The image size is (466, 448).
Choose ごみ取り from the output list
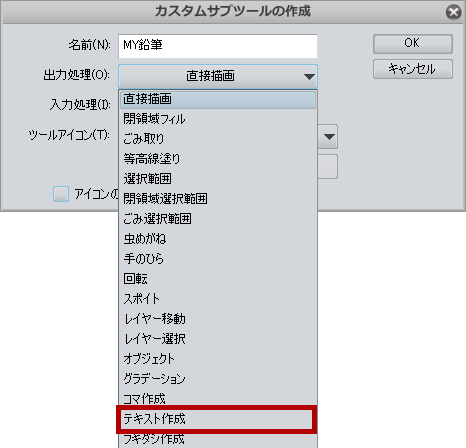(218, 139)
